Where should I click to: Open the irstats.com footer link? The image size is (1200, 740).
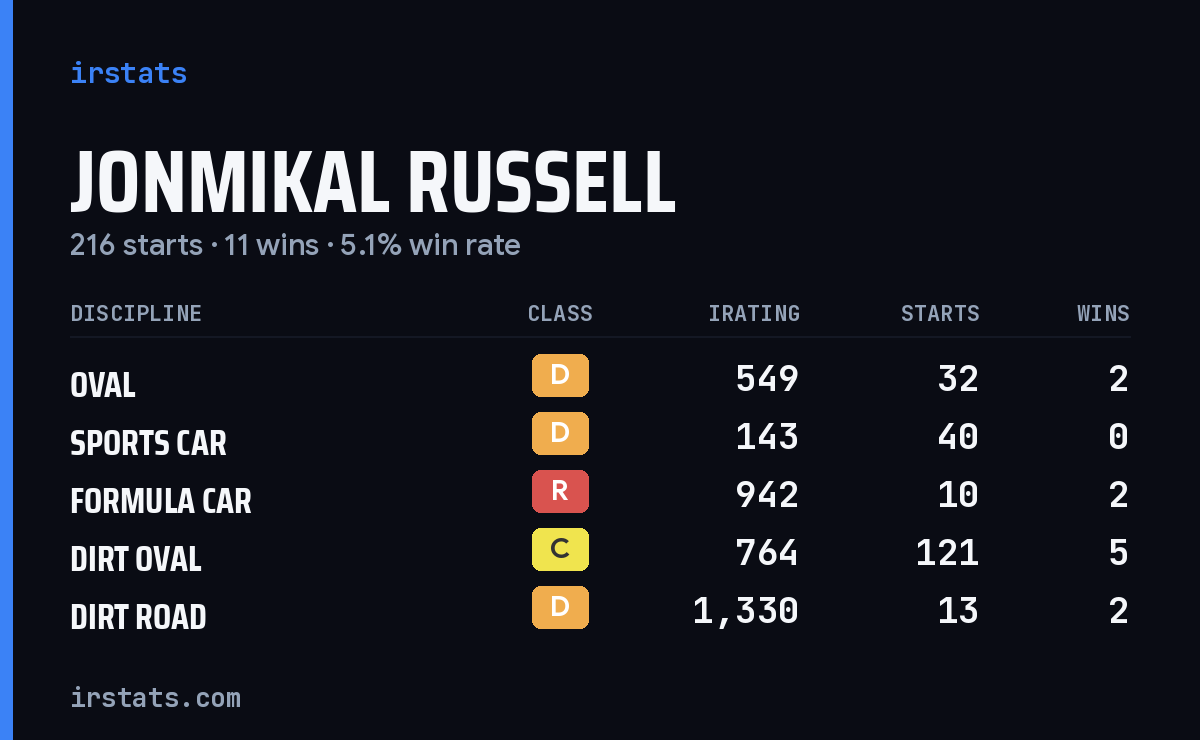click(156, 697)
